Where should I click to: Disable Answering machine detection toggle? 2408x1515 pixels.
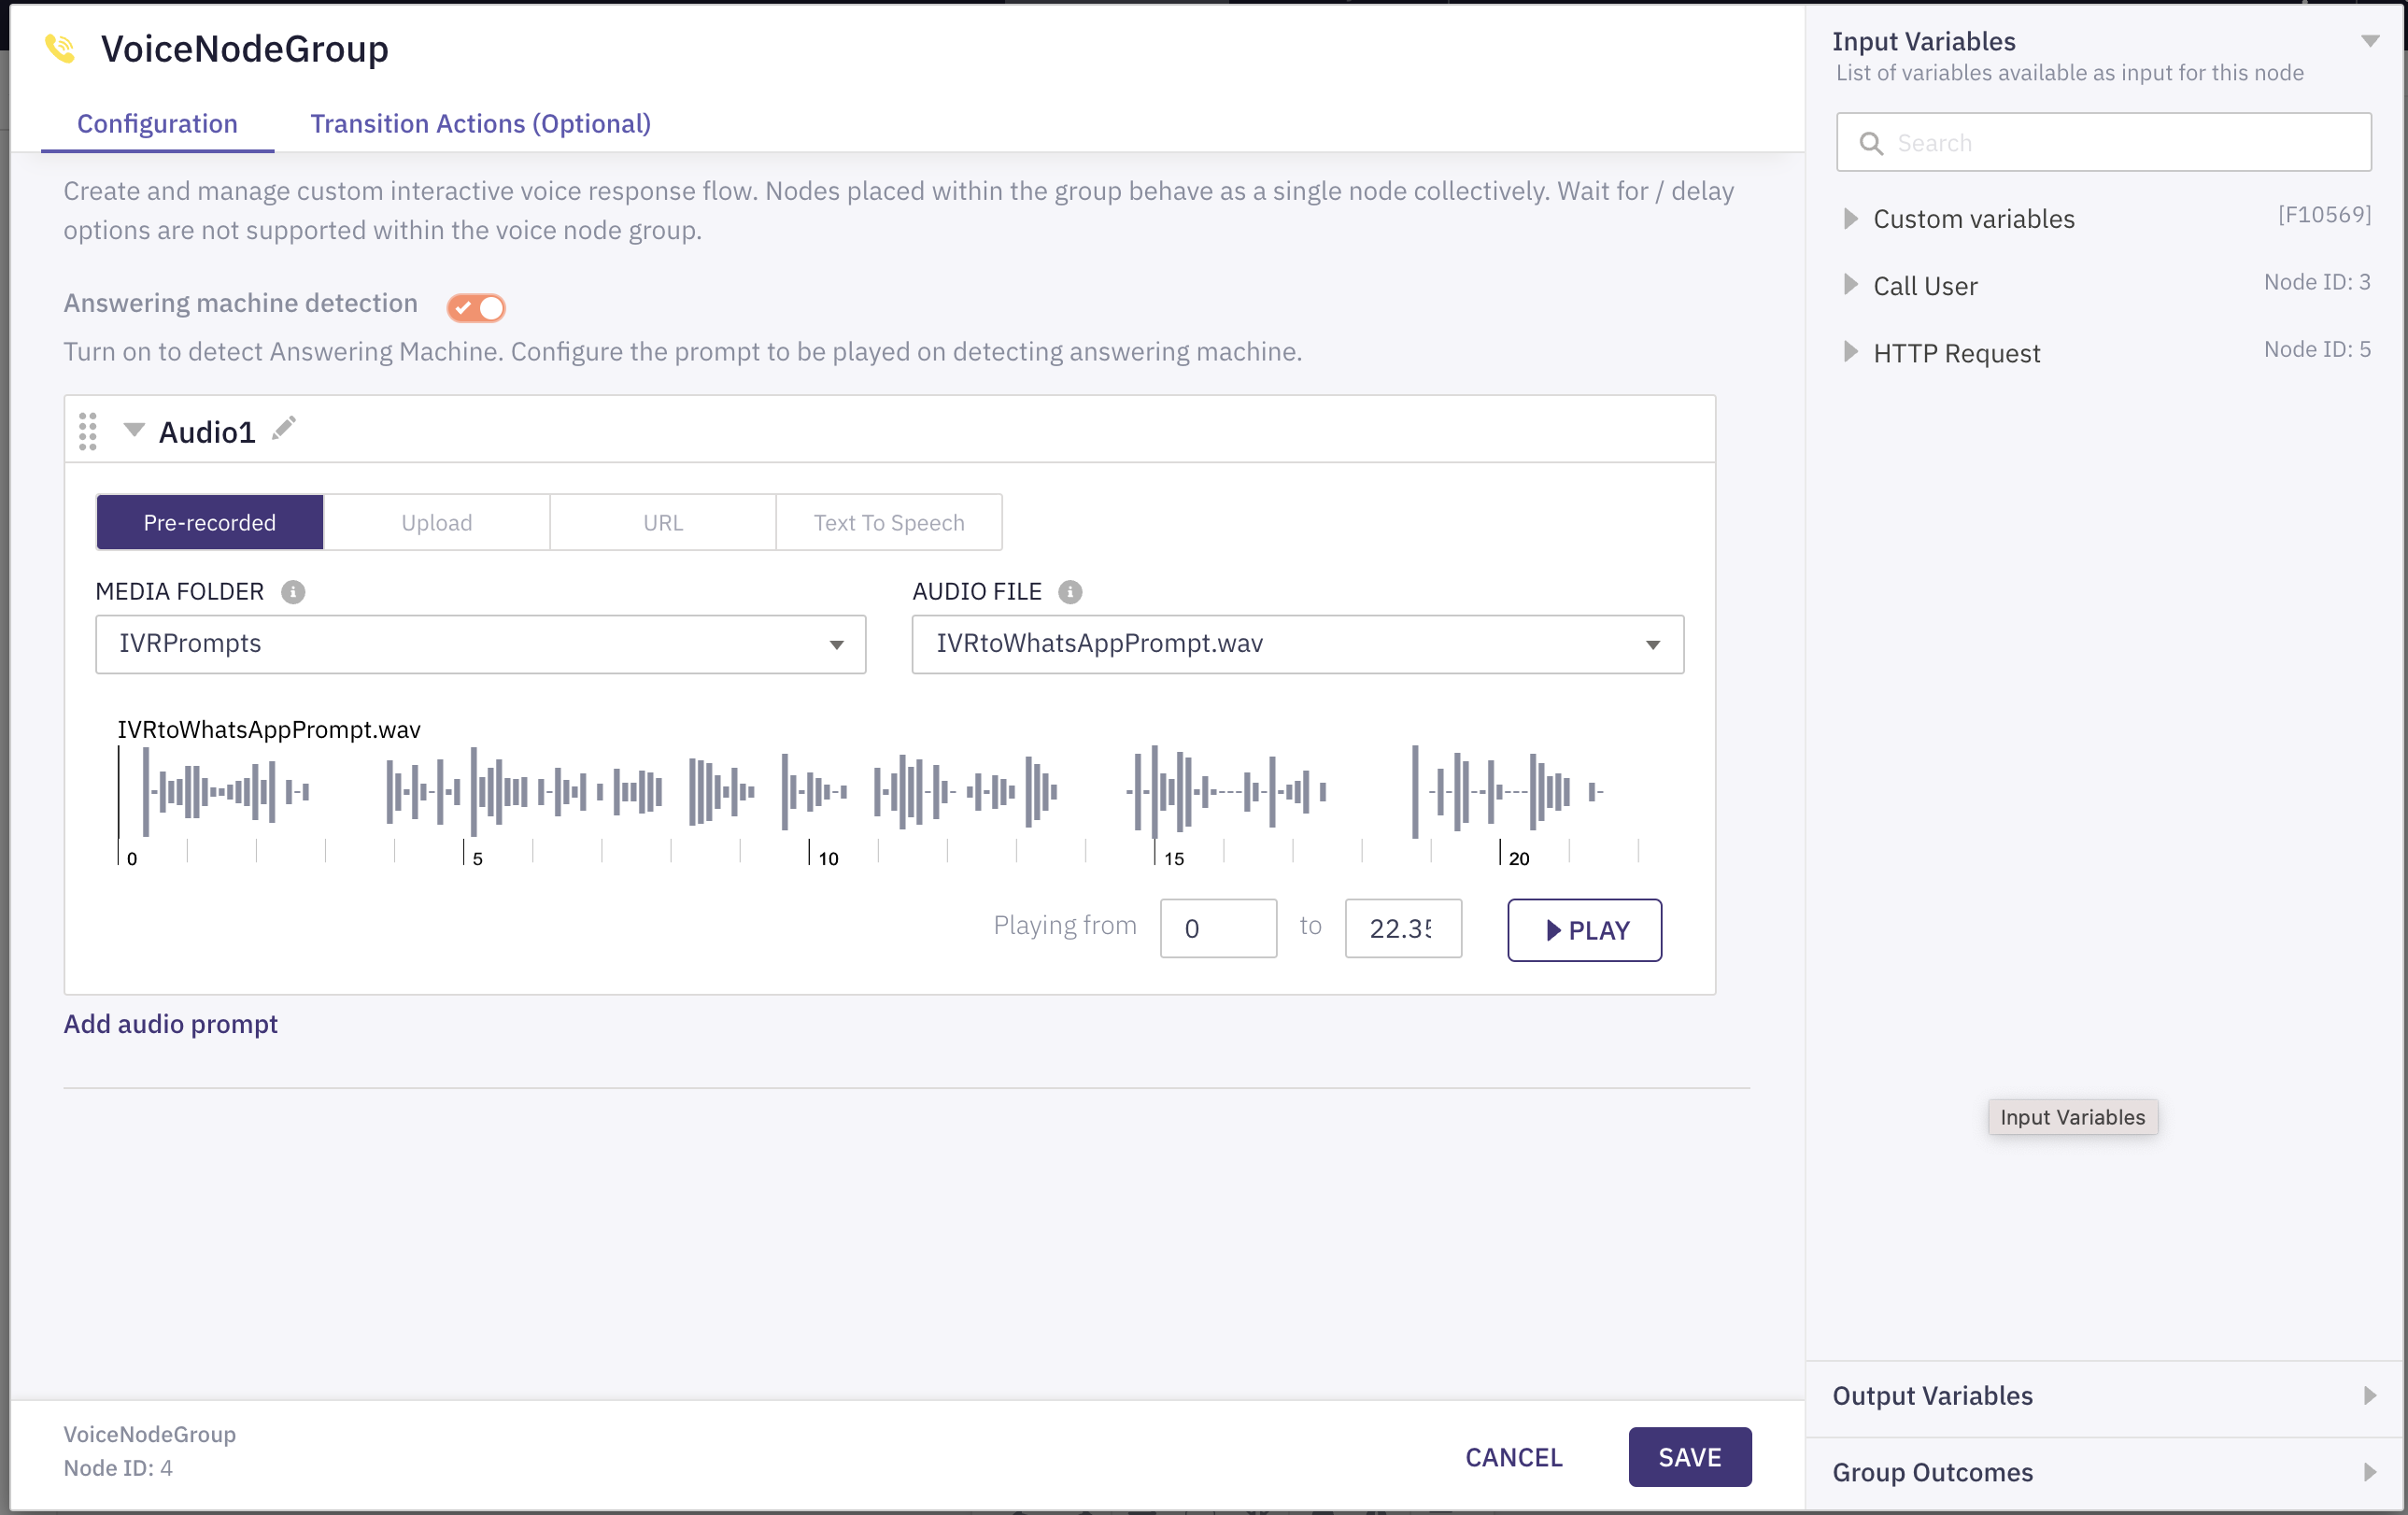pyautogui.click(x=476, y=307)
